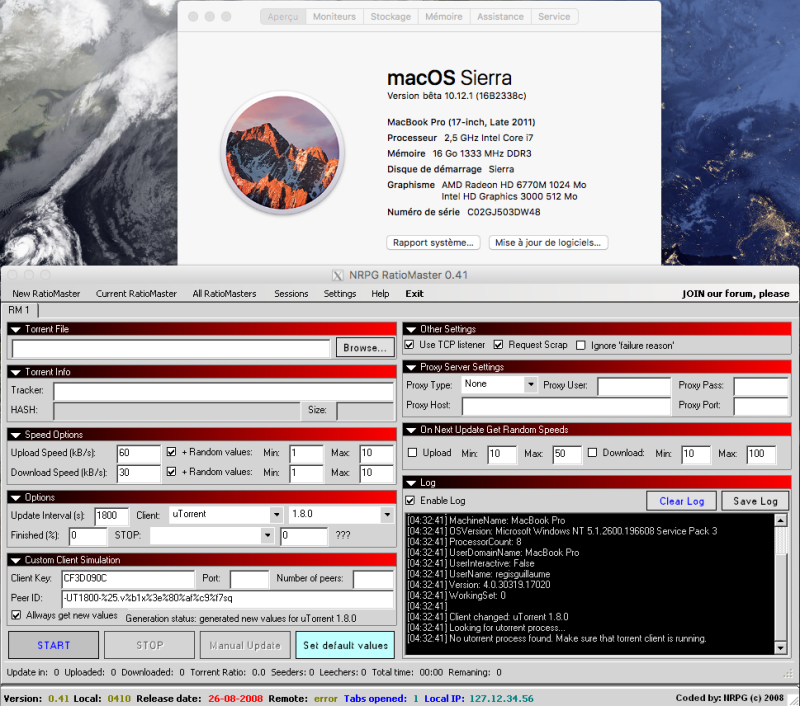Click the Upload Speed field showing 60
Viewport: 800px width, 706px height.
(138, 453)
